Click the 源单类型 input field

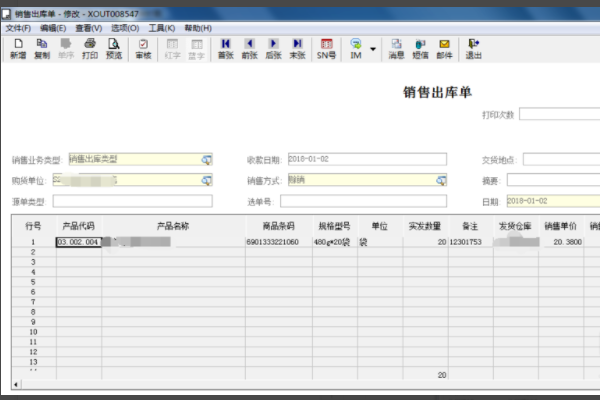(132, 201)
